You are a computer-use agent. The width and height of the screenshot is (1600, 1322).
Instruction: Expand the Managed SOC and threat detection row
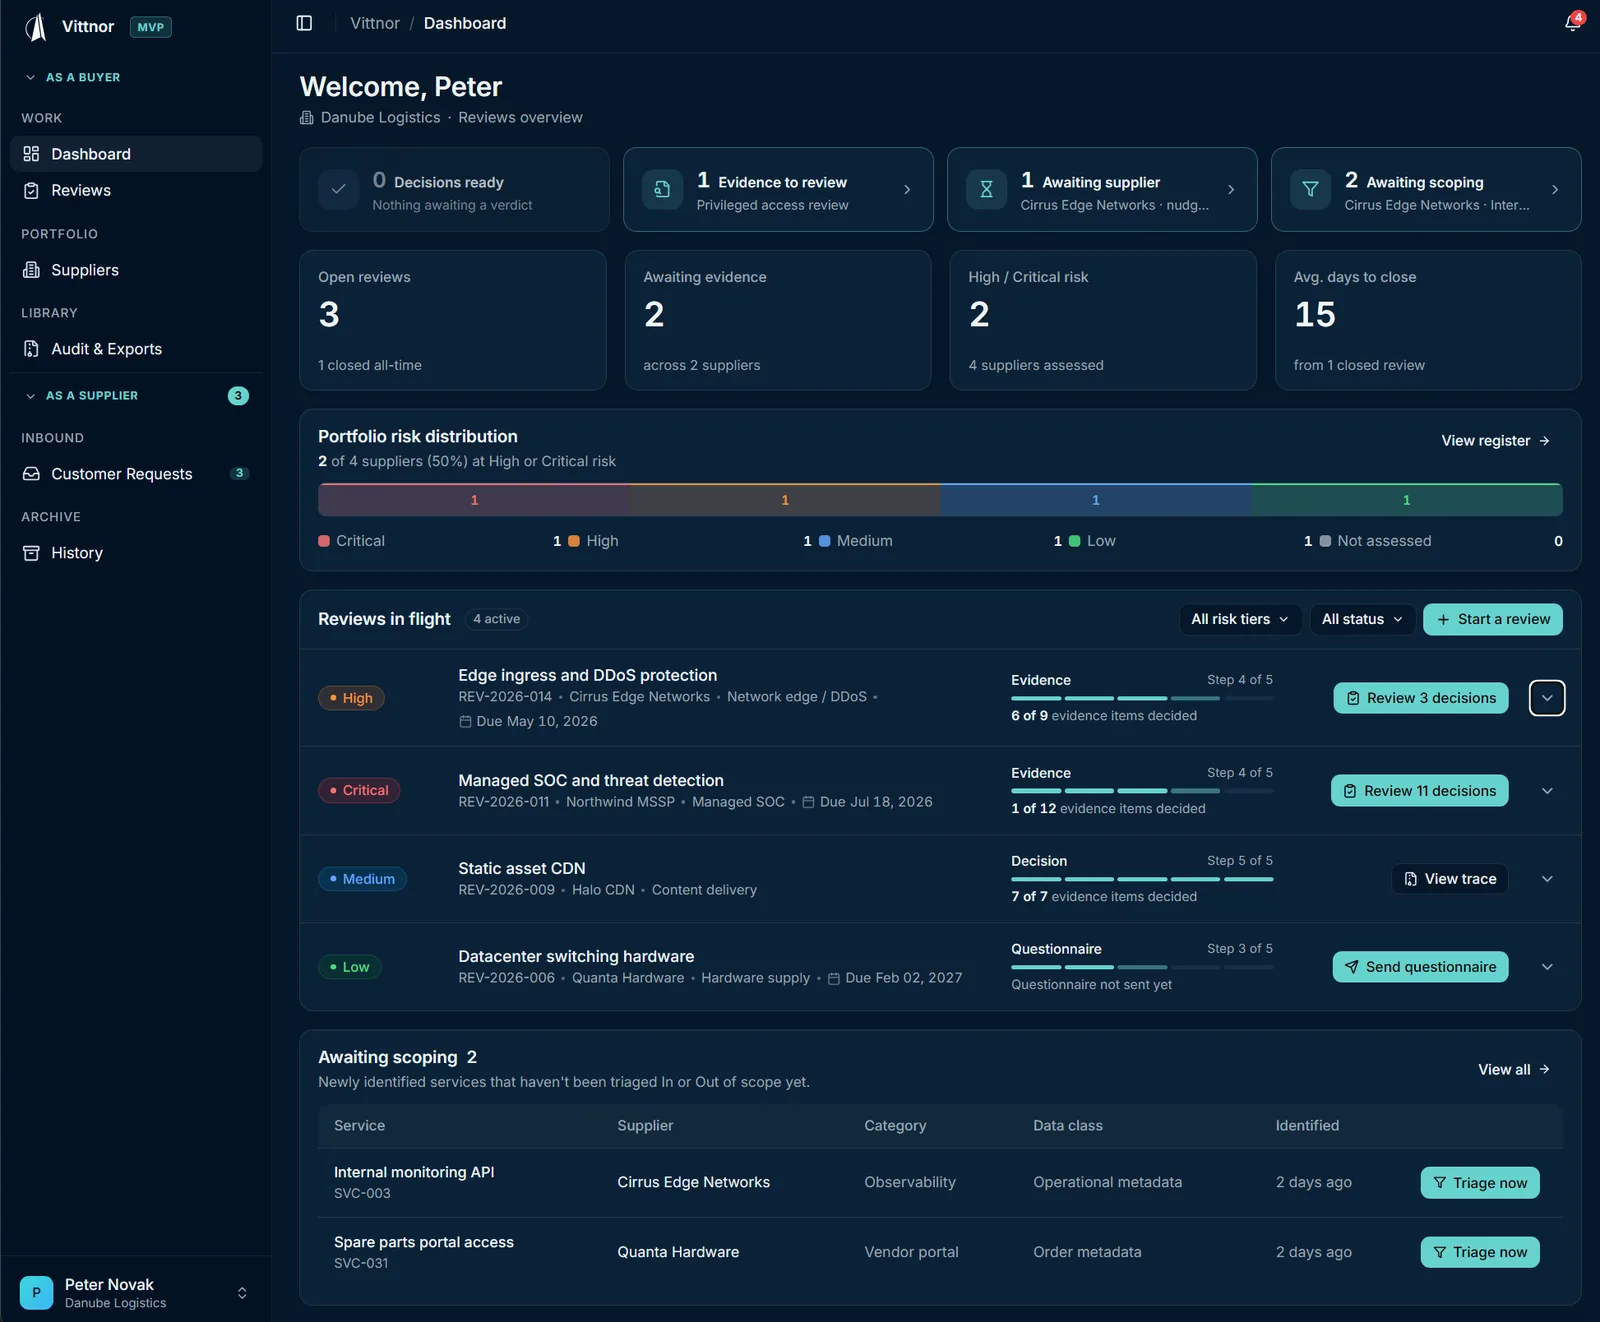[x=1547, y=791]
